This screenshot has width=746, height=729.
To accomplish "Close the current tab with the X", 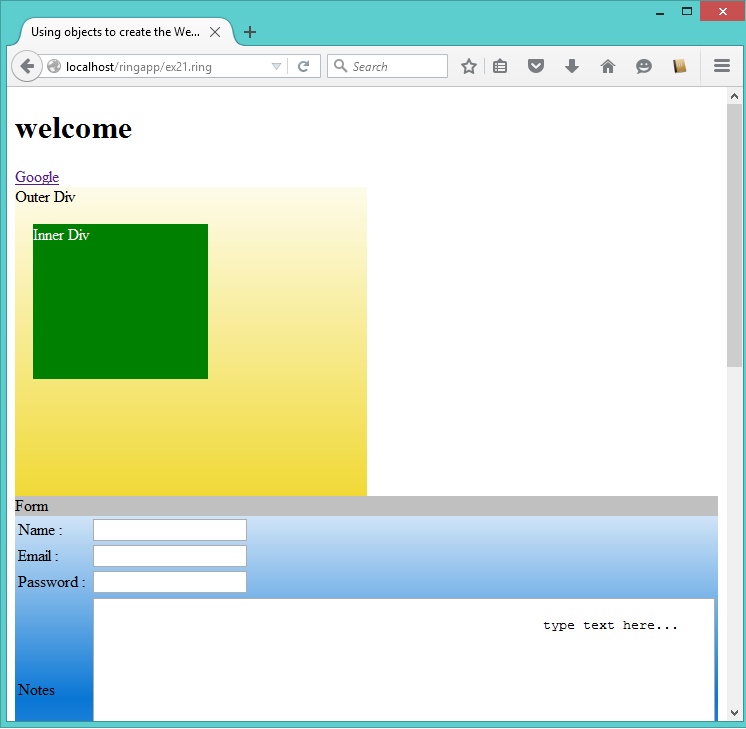I will click(215, 32).
